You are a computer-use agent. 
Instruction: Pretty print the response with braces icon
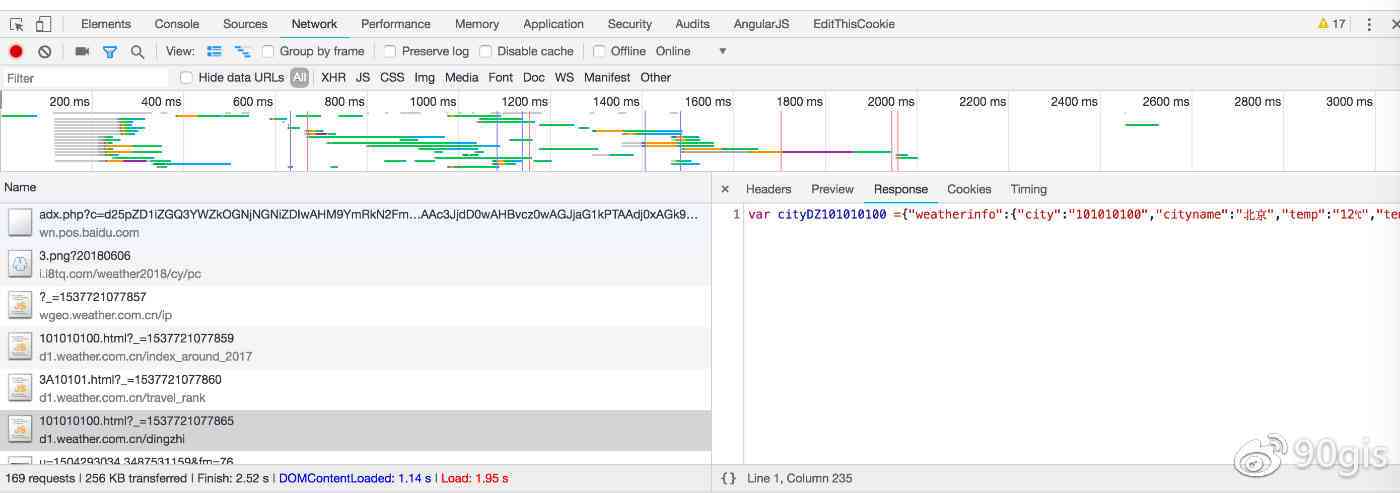point(728,479)
